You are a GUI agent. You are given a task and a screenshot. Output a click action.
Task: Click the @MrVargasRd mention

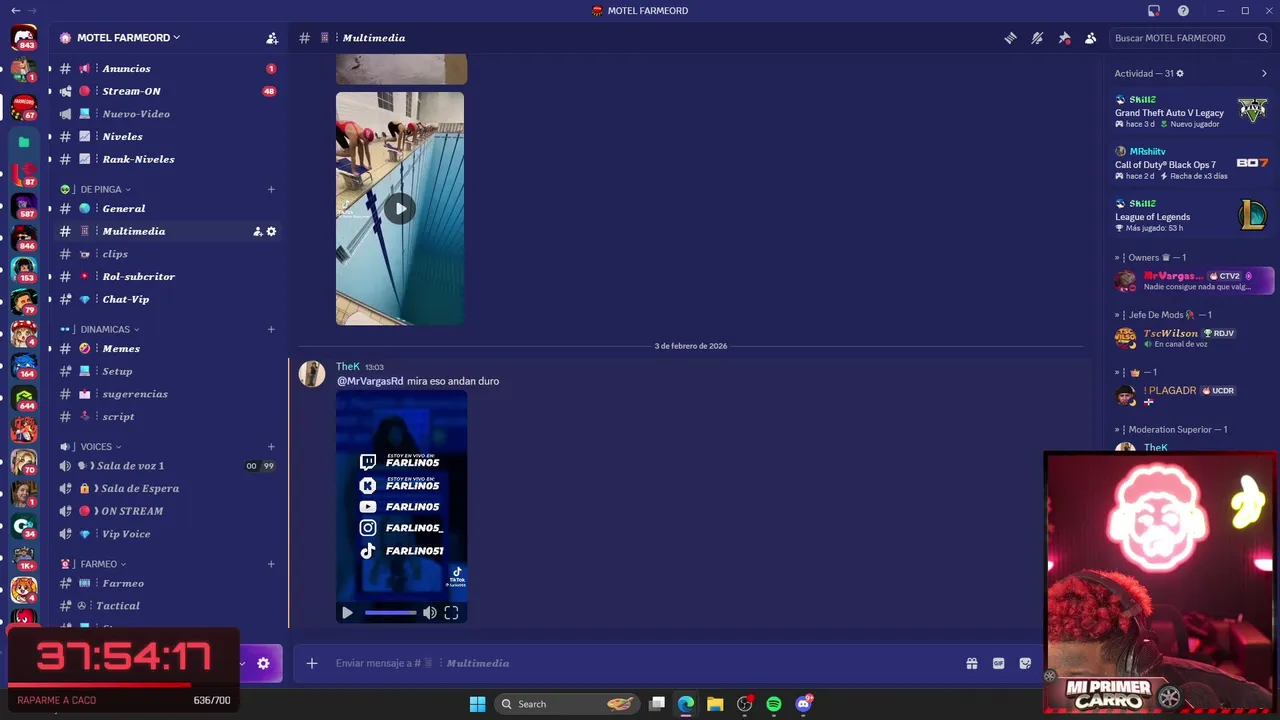click(370, 381)
